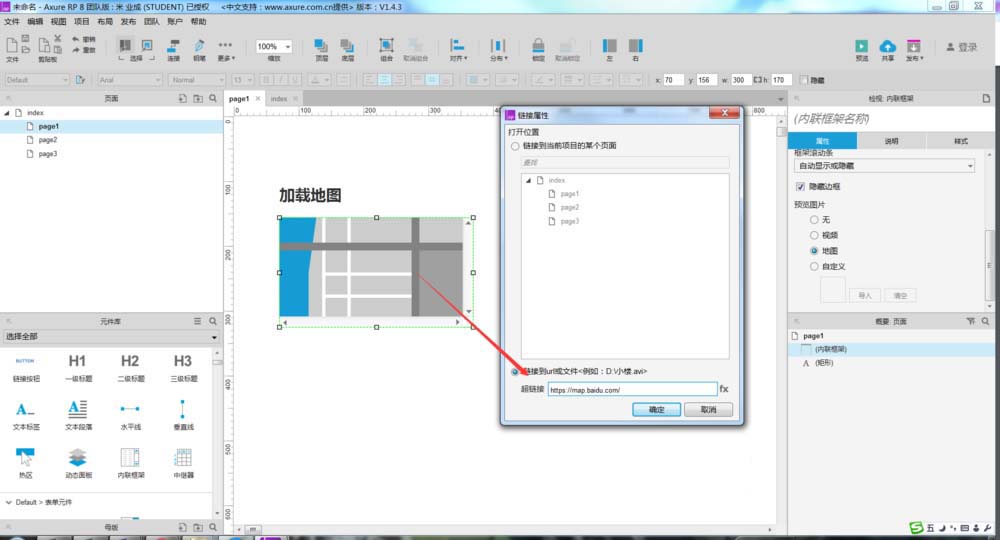1000x540 pixels.
Task: Select the link to URL or file radio
Action: point(515,372)
